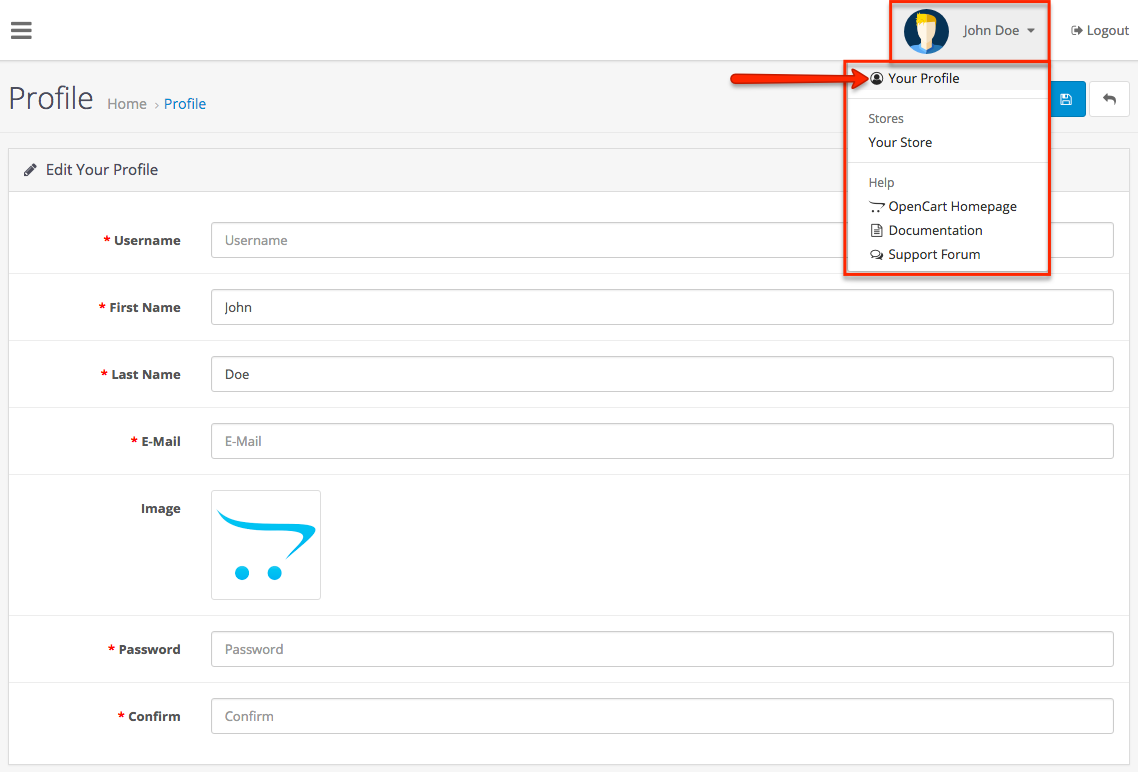Open the hamburger navigation menu
Viewport: 1138px width, 772px height.
(21, 30)
